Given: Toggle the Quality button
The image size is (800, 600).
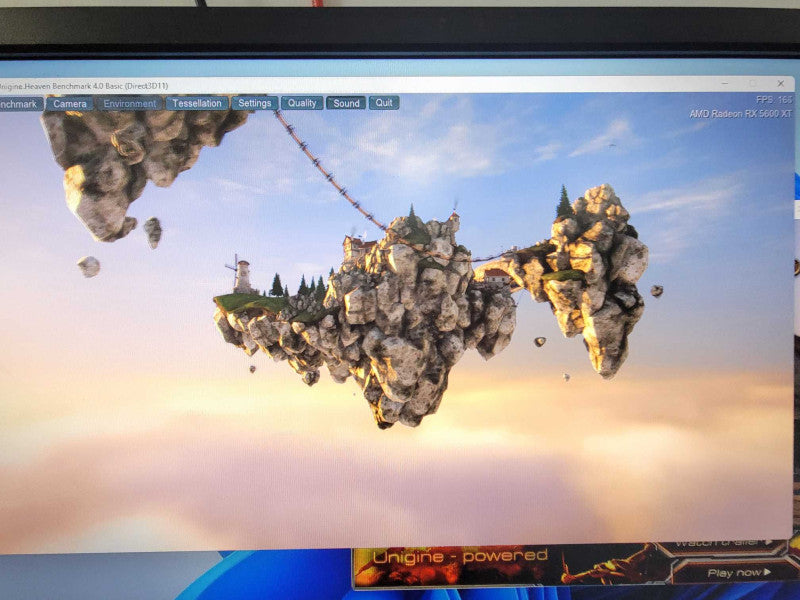Looking at the screenshot, I should click(302, 103).
